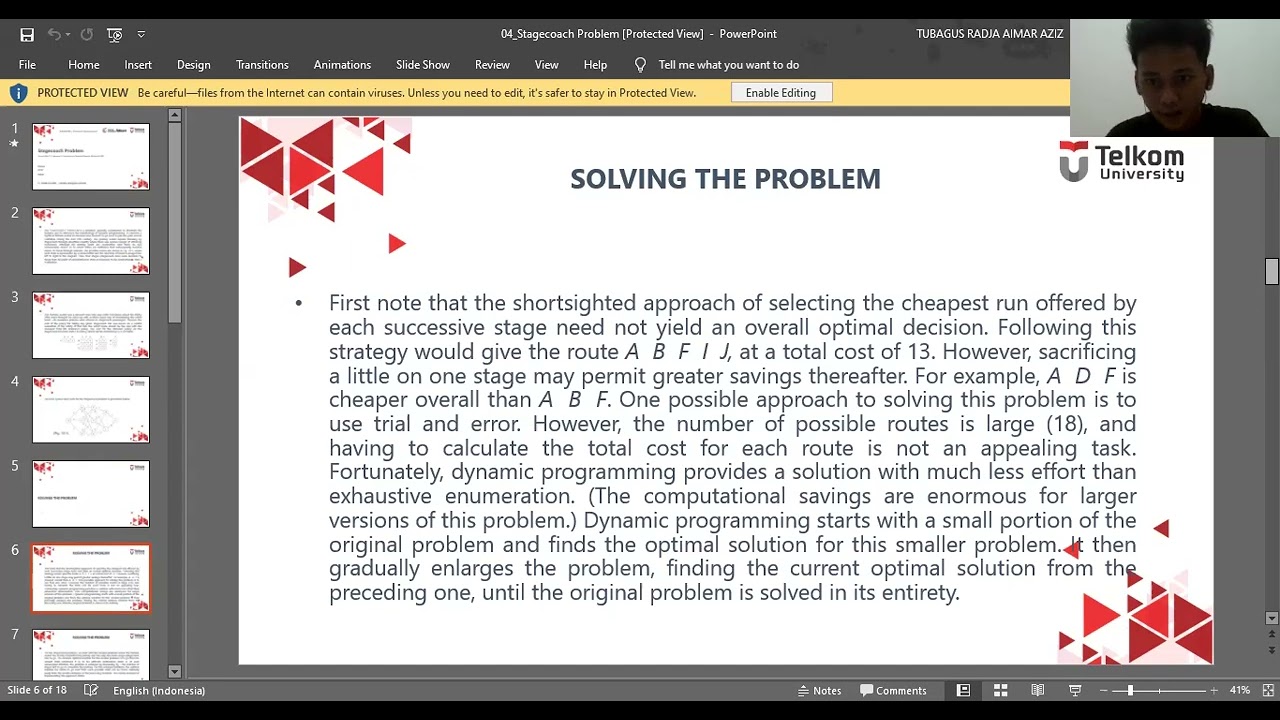Click the Undo arrow in the toolbar
The height and width of the screenshot is (720, 1280).
point(53,34)
